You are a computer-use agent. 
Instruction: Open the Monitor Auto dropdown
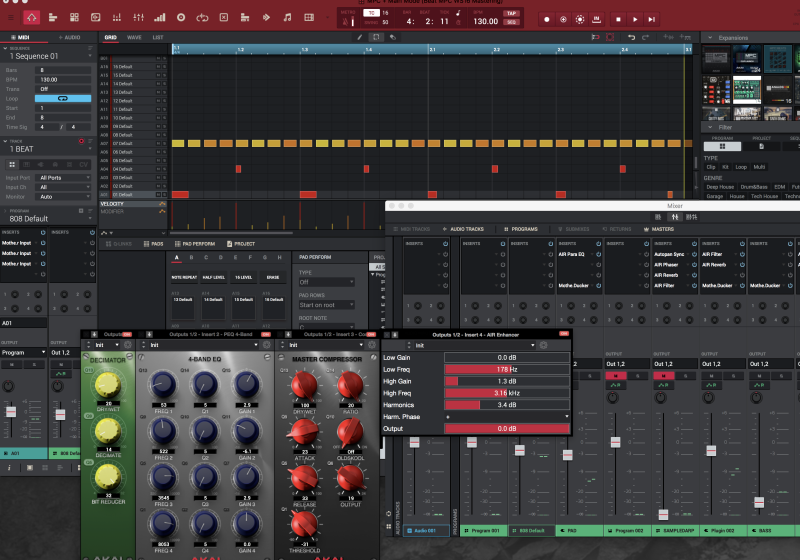[x=64, y=197]
